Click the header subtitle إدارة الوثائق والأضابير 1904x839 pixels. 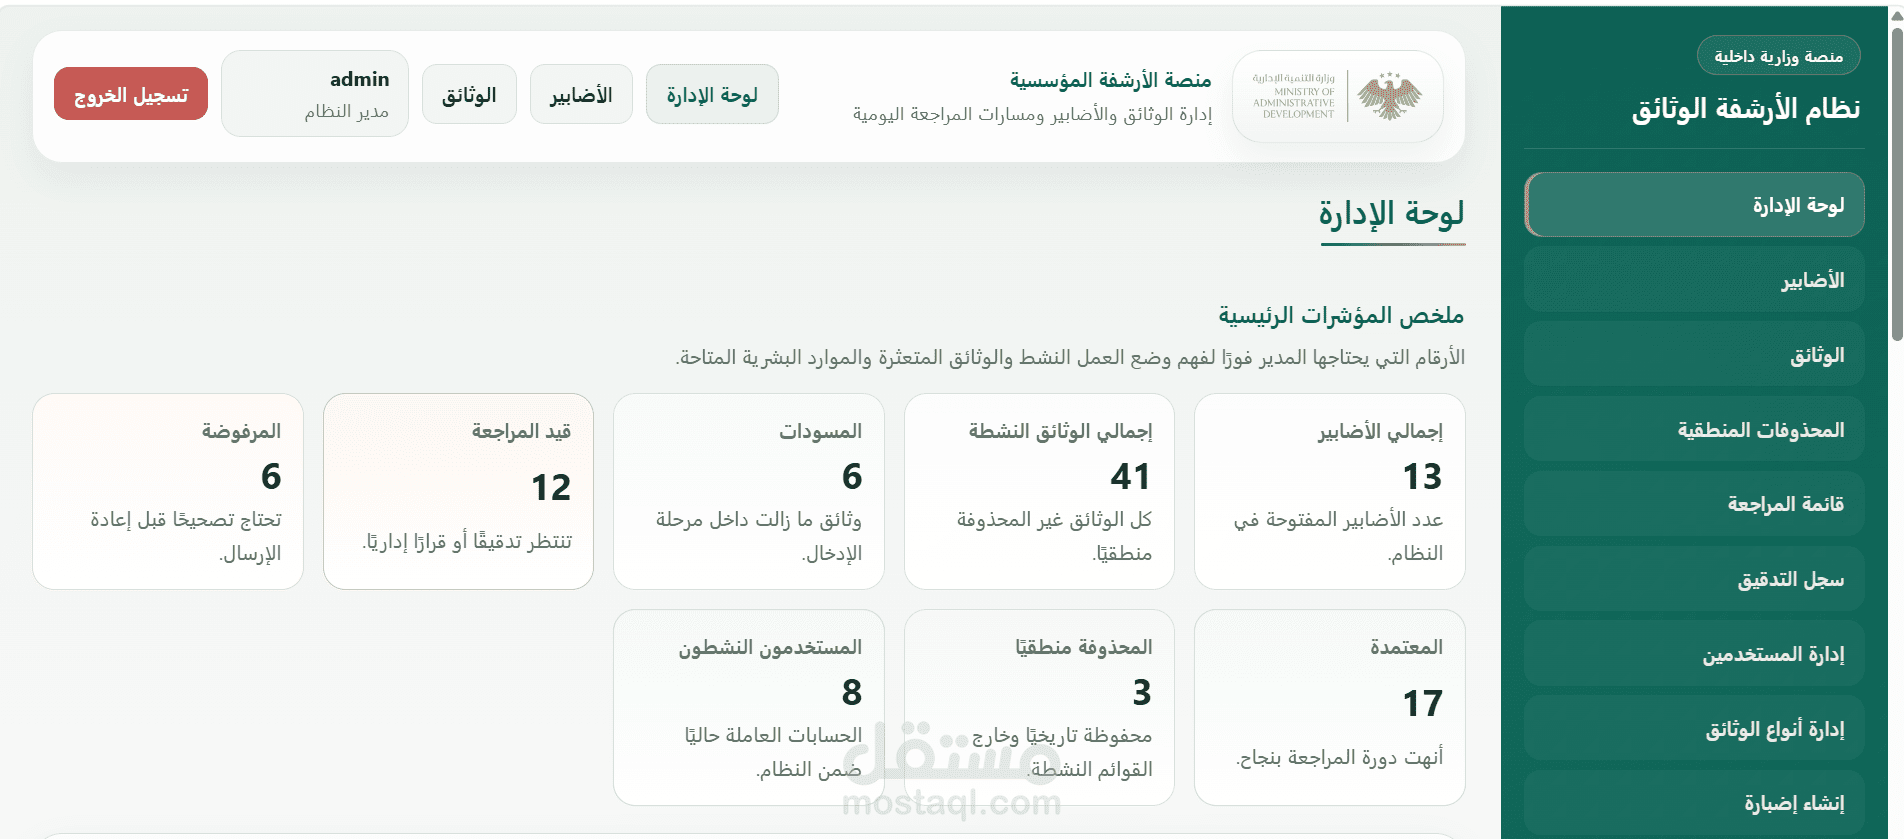coord(1032,114)
